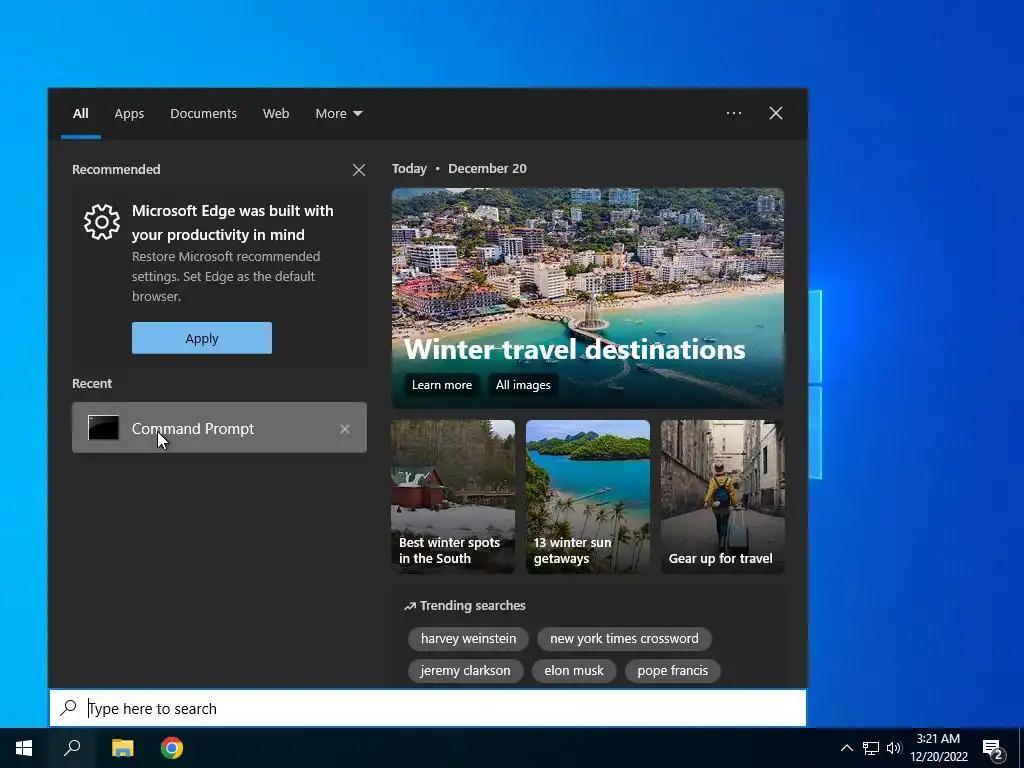This screenshot has width=1024, height=768.
Task: Open the volume speaker tray icon
Action: tap(894, 748)
